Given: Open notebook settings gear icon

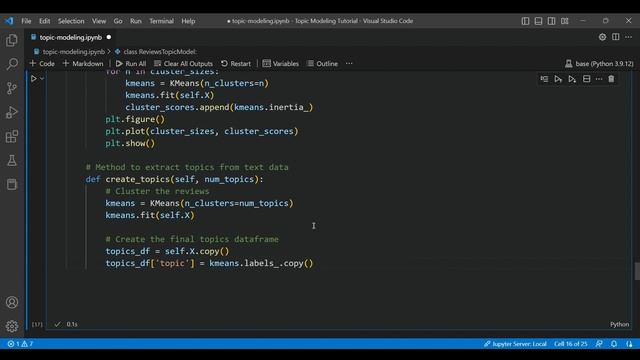Looking at the screenshot, I should tap(602, 37).
